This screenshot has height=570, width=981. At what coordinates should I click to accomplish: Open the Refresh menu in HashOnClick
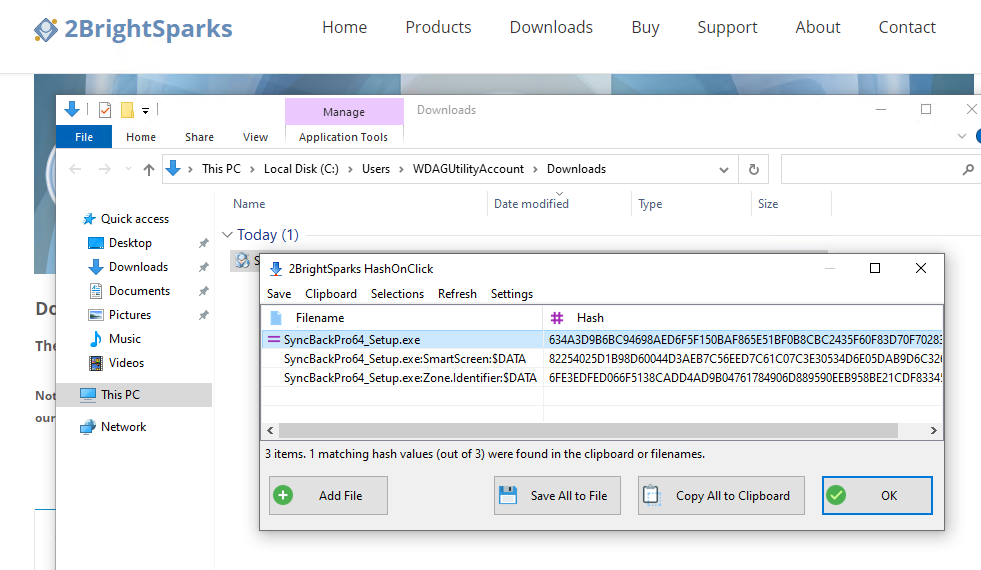pos(457,294)
